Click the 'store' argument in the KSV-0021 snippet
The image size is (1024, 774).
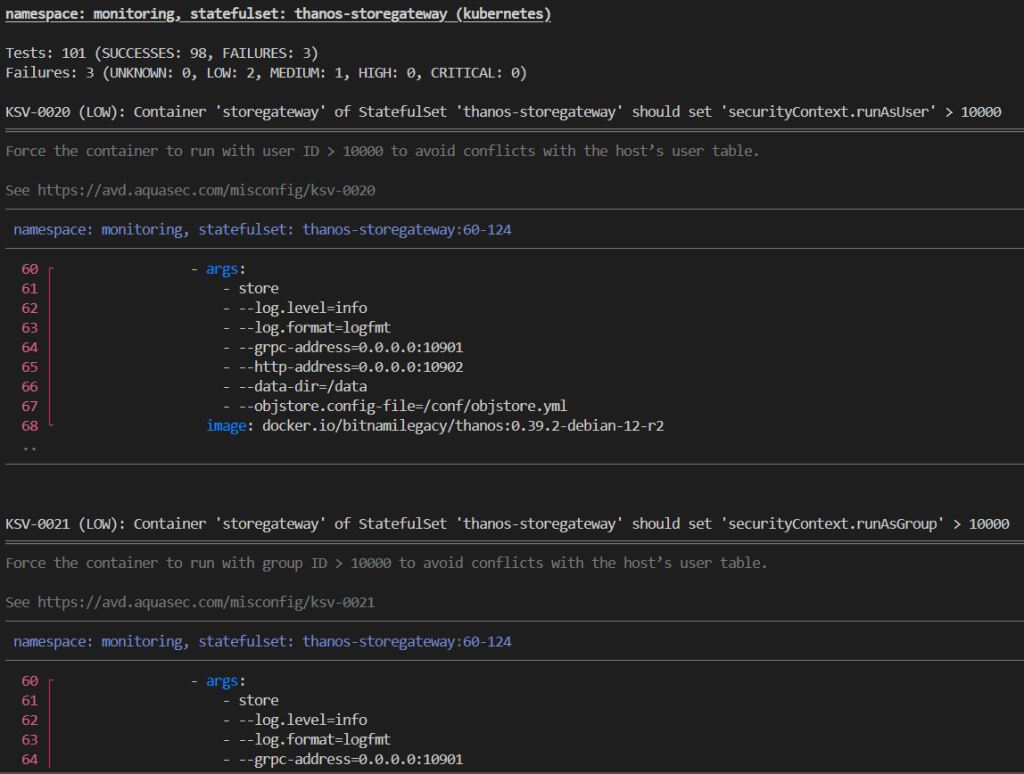[x=259, y=701]
